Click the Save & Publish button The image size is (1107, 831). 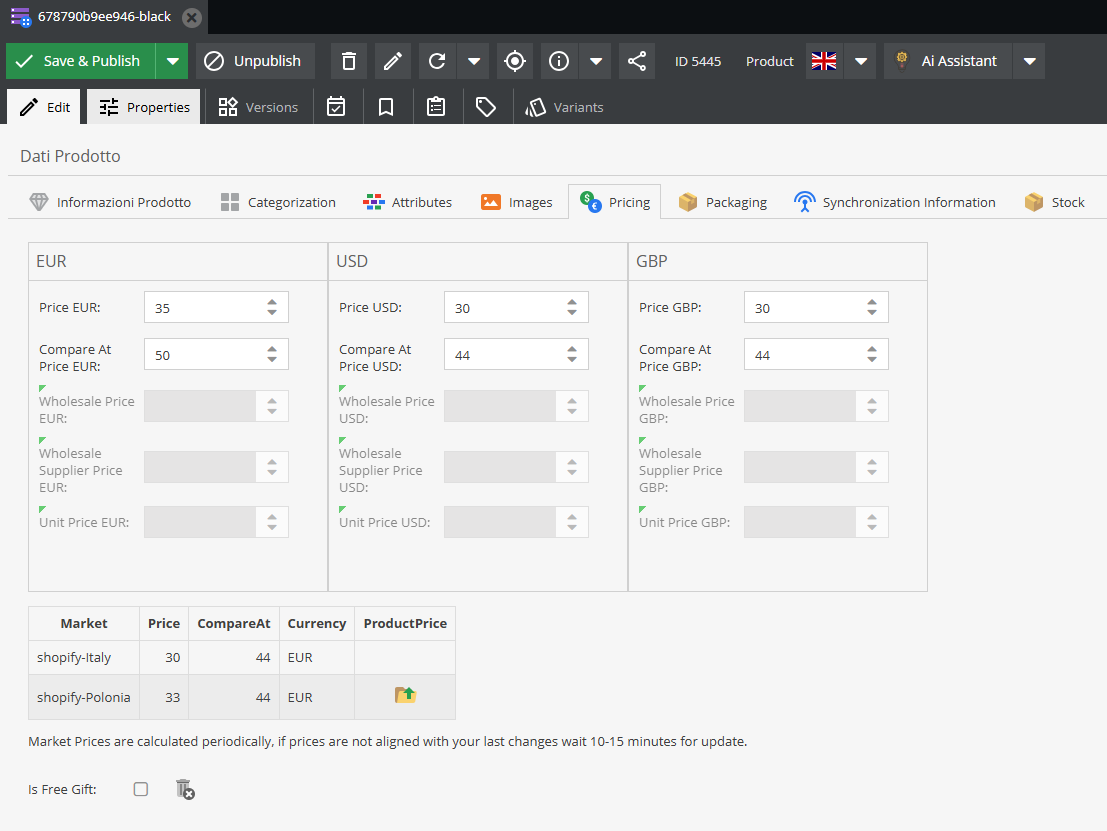pos(80,61)
